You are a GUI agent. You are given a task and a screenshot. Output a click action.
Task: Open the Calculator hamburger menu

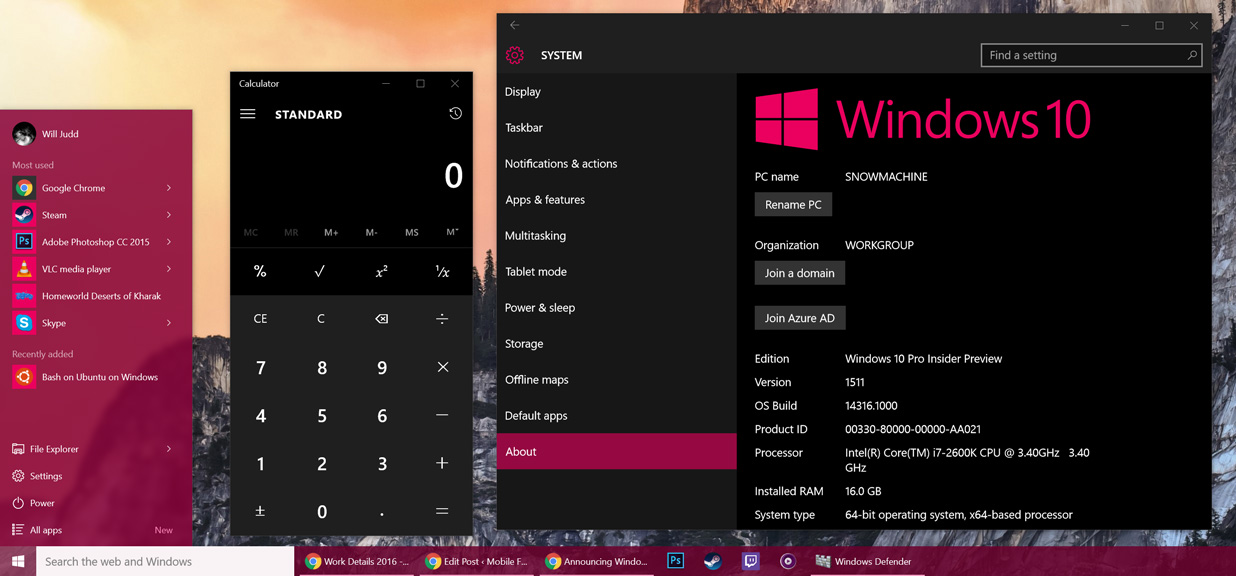click(248, 114)
